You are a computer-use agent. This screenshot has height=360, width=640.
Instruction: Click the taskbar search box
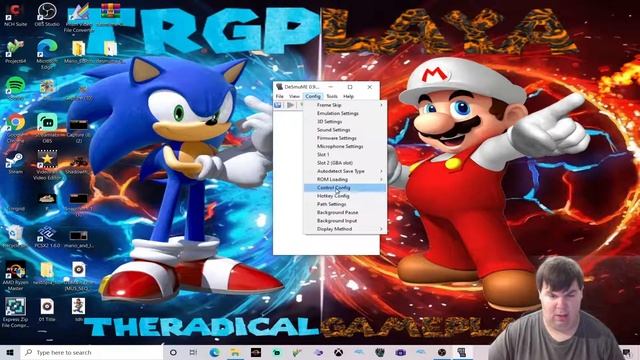pos(92,352)
